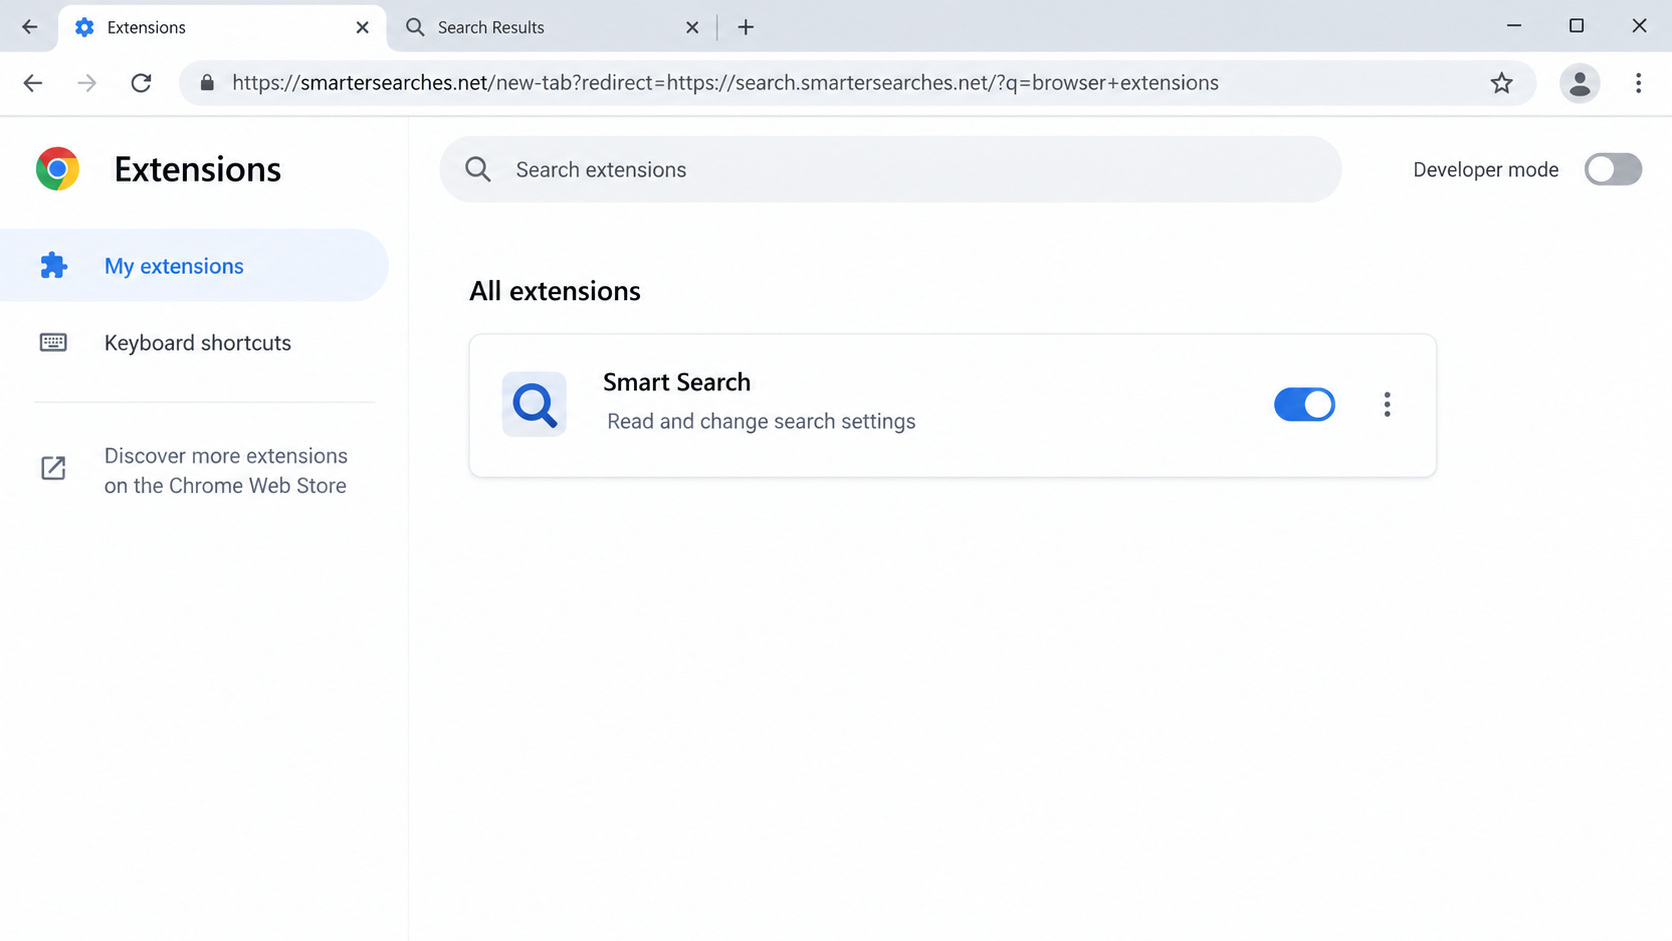Focus the Search extensions field
The height and width of the screenshot is (941, 1672).
pos(890,169)
